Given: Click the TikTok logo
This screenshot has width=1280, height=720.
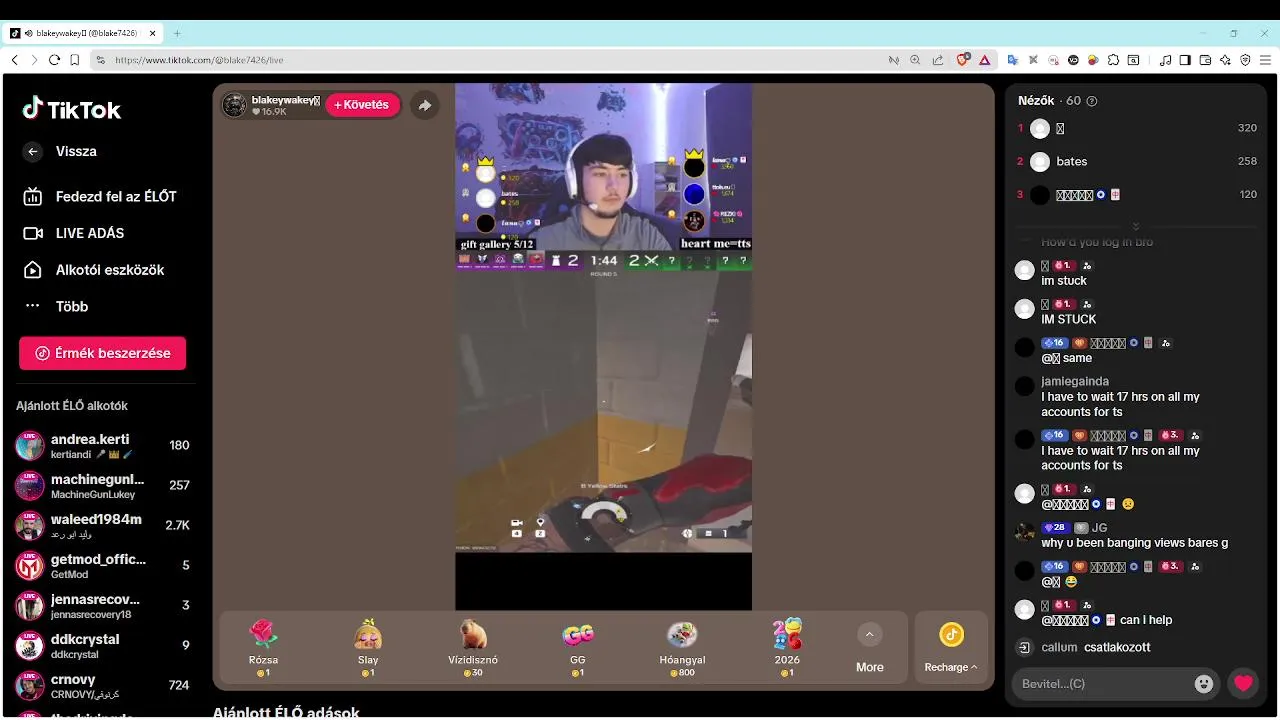Looking at the screenshot, I should click(72, 109).
